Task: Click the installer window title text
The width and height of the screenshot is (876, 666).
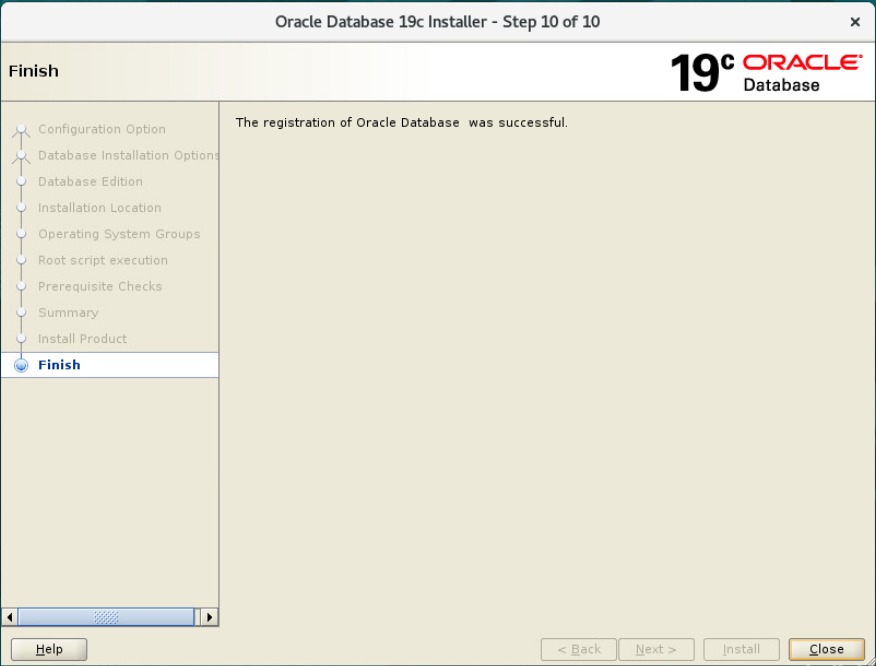Action: pos(437,22)
